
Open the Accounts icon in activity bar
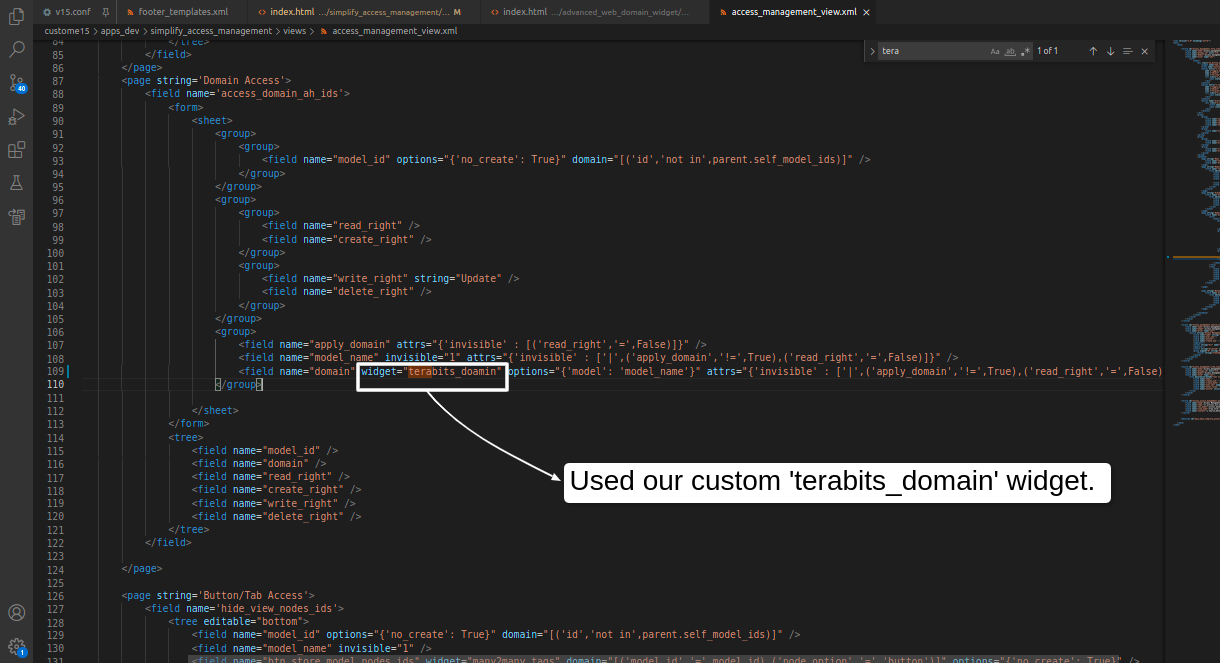click(16, 612)
